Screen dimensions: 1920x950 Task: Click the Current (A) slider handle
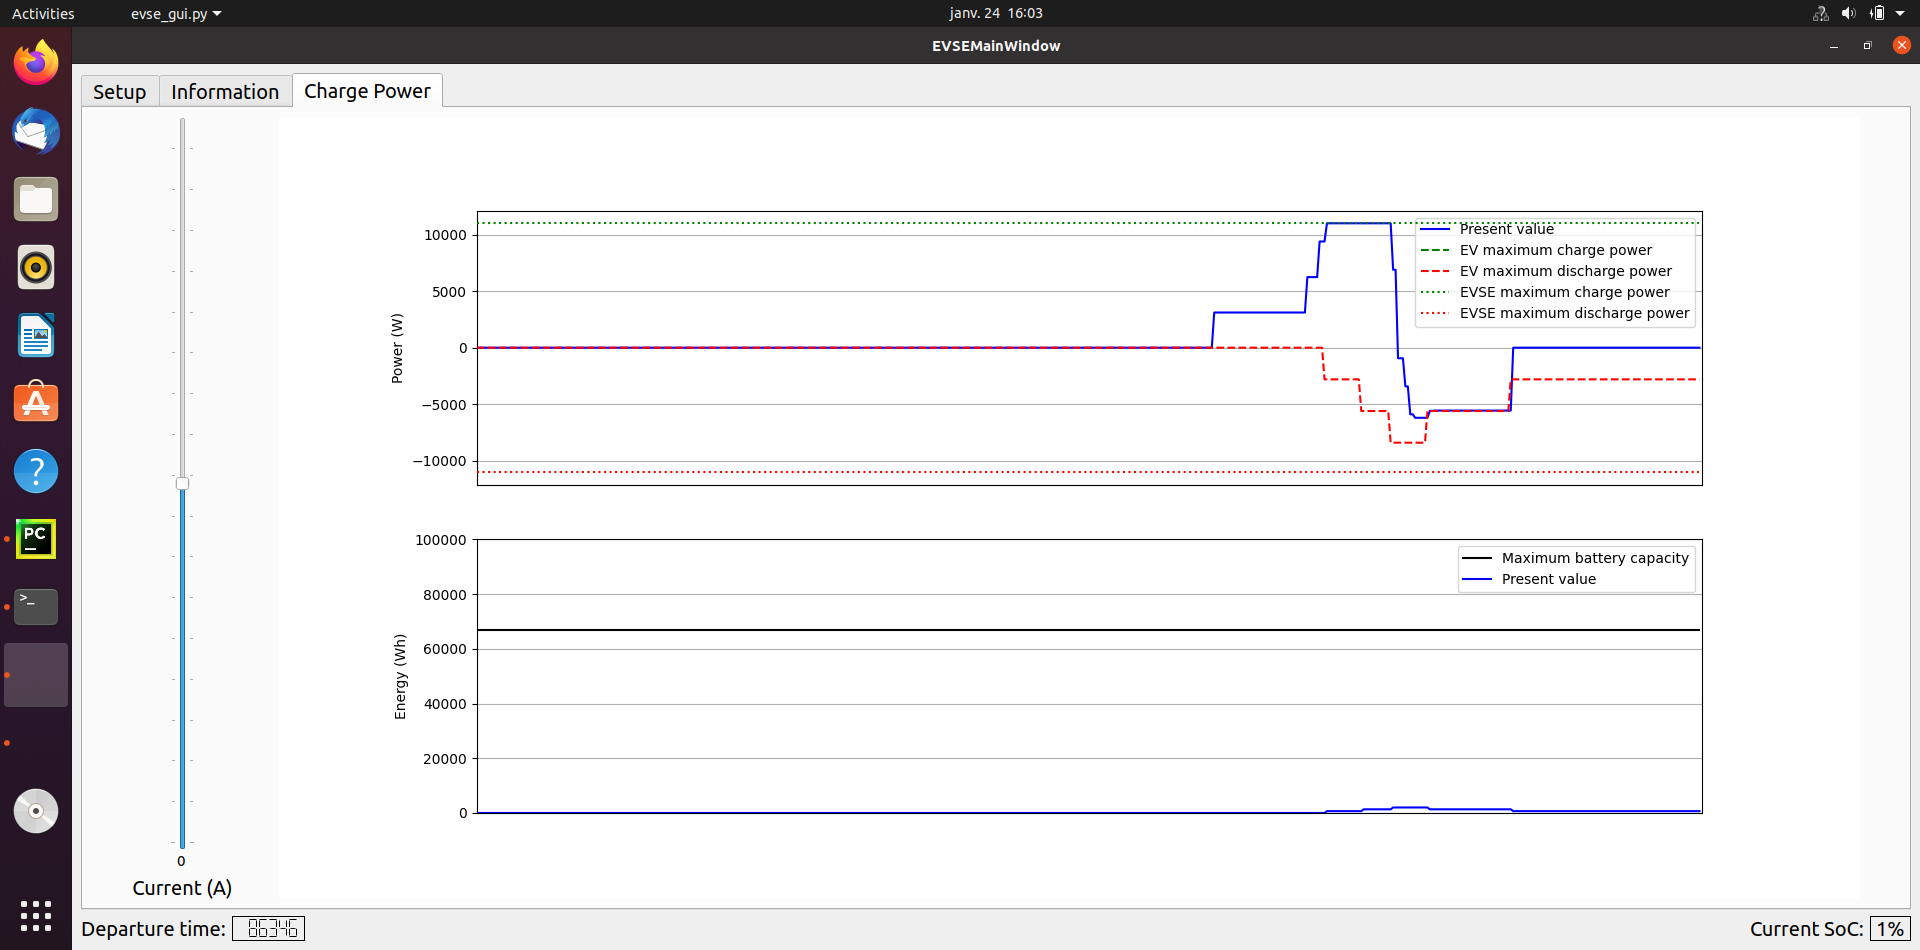click(182, 484)
